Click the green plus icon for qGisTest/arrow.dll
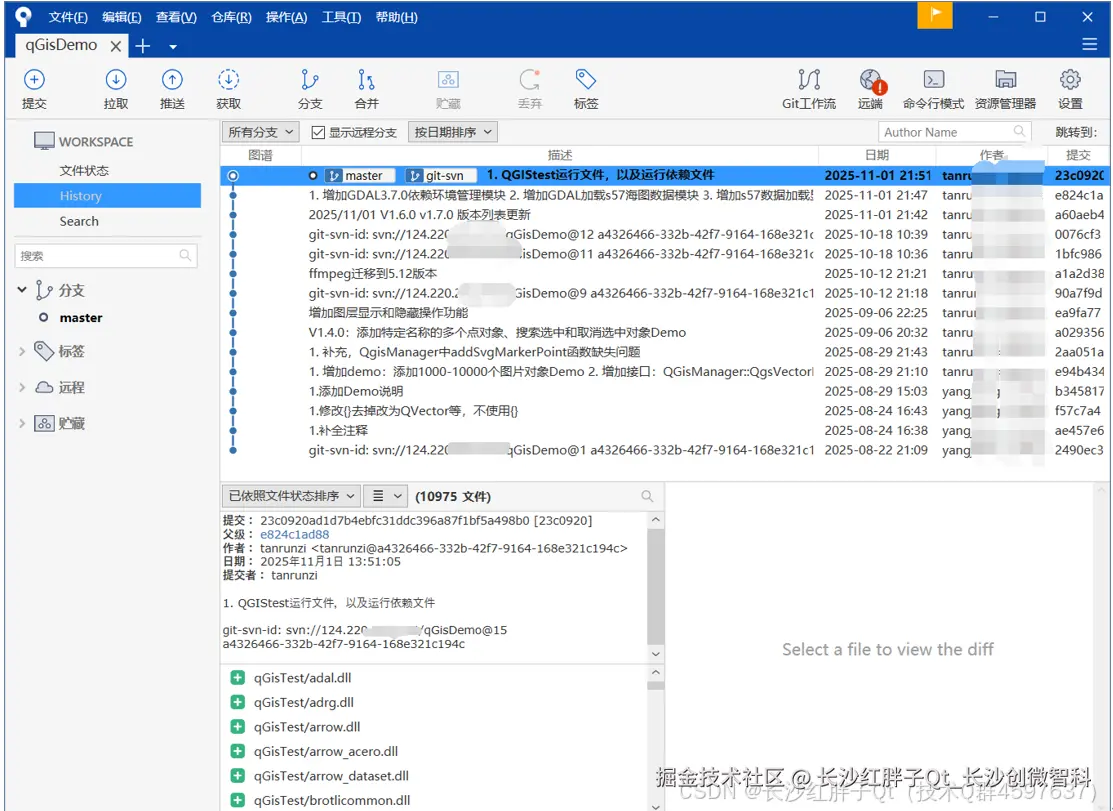Viewport: 1113px width, 811px height. click(x=238, y=727)
